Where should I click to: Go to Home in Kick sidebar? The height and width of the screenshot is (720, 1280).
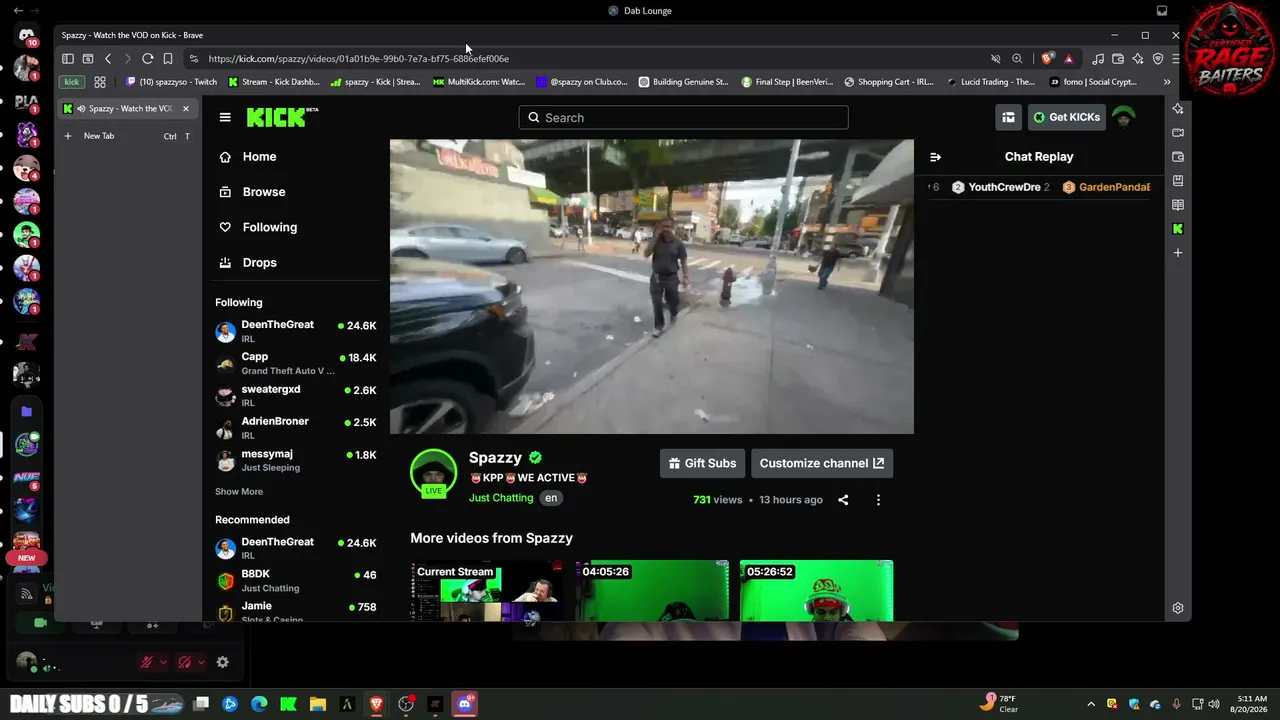(259, 157)
